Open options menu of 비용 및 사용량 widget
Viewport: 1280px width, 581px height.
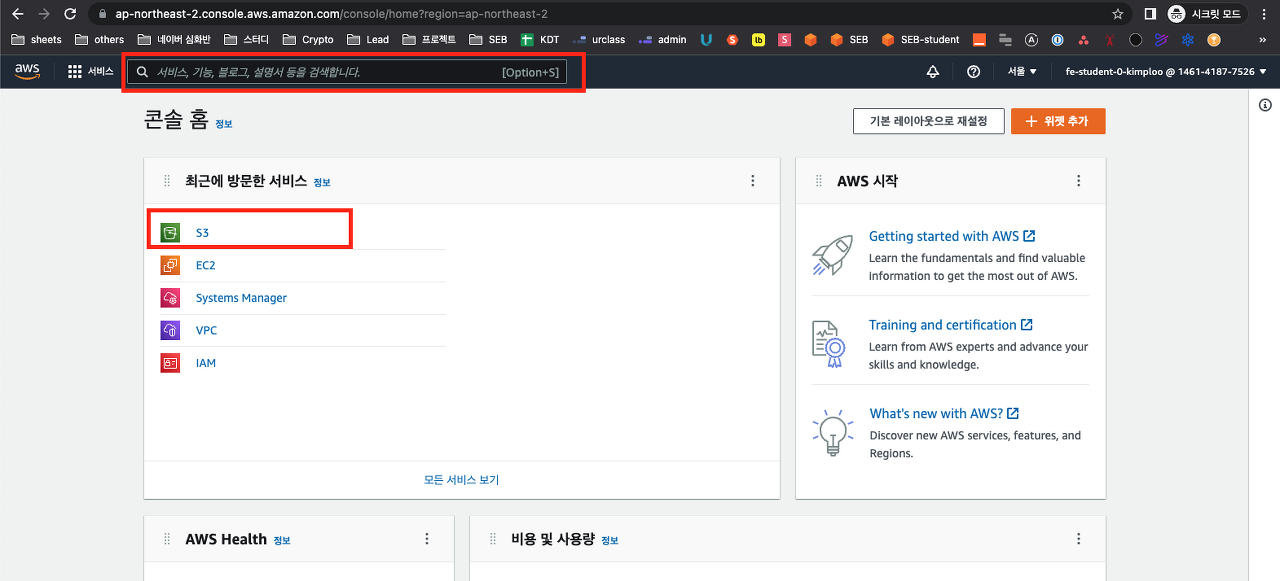(1079, 539)
